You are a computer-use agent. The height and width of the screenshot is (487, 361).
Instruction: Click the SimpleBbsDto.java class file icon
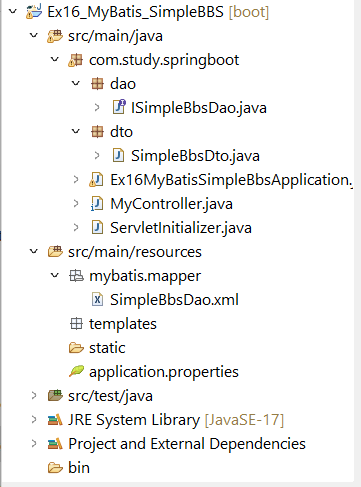click(118, 155)
